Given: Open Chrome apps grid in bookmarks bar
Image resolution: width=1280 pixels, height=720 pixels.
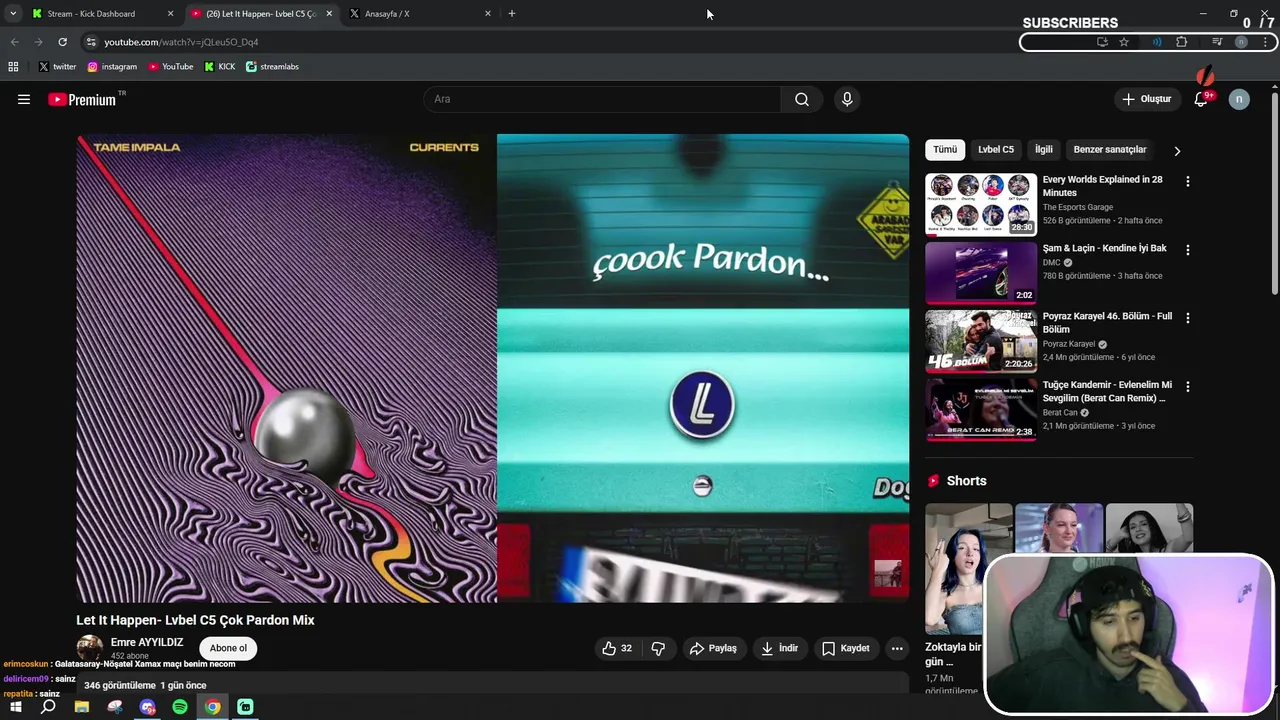Looking at the screenshot, I should point(13,67).
